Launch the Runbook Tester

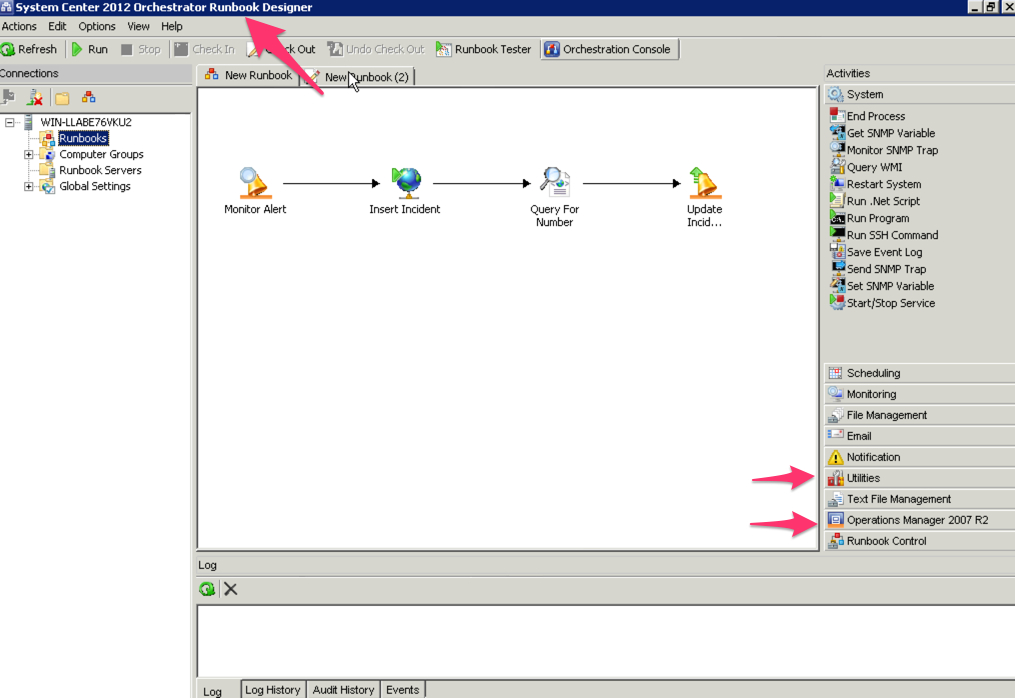click(x=484, y=48)
